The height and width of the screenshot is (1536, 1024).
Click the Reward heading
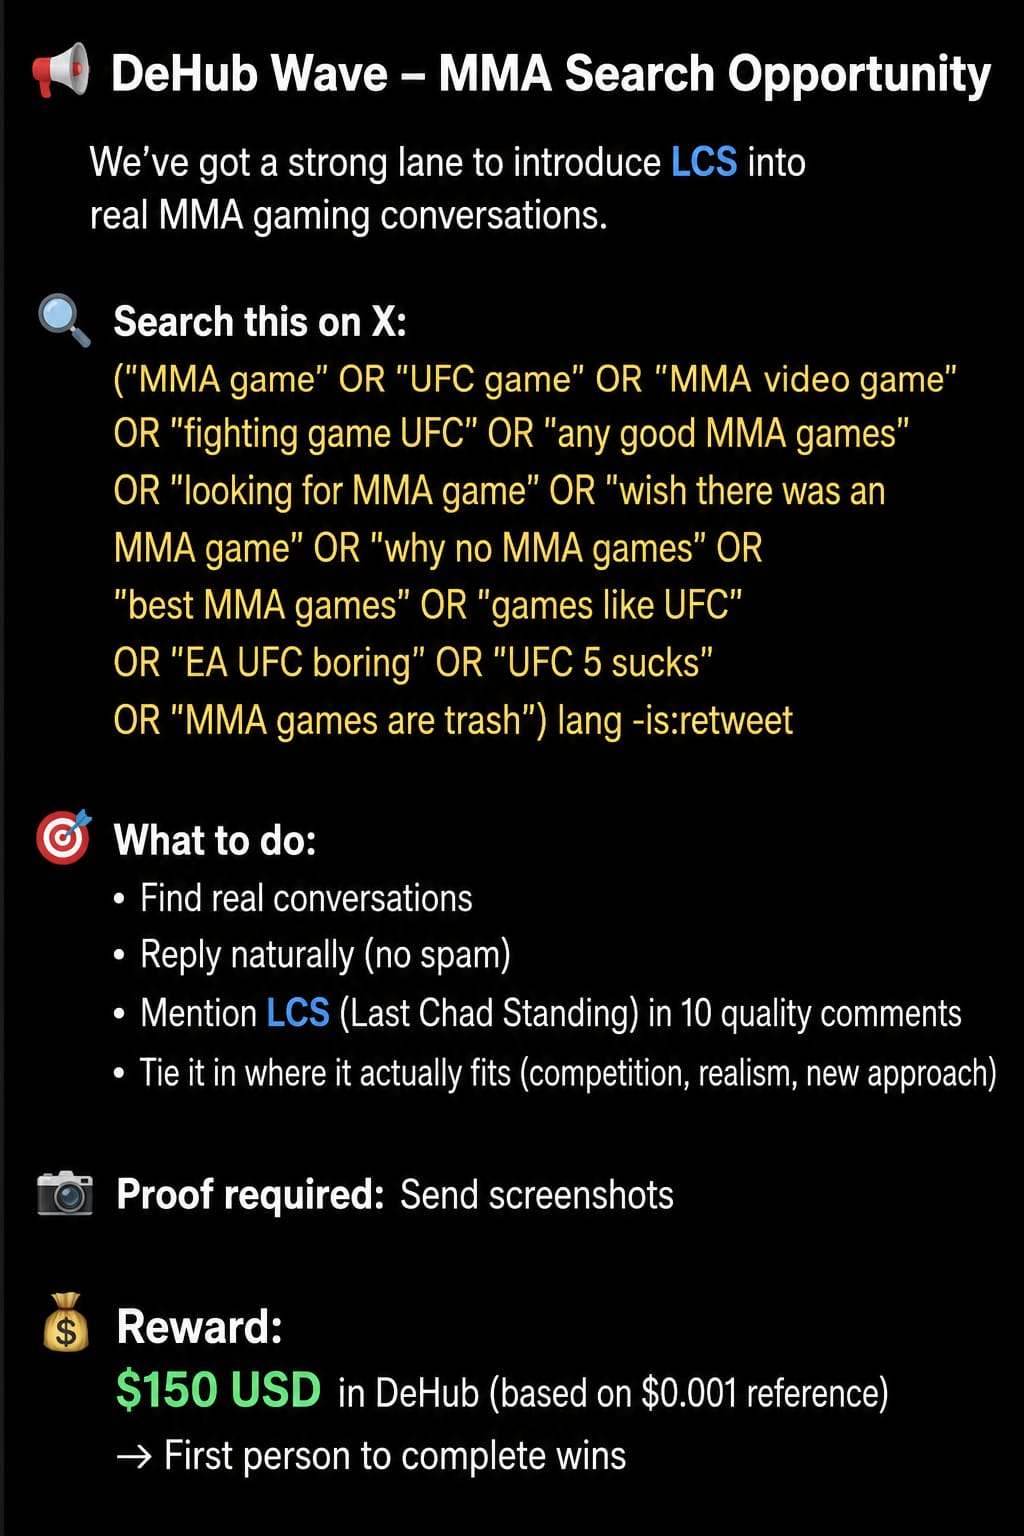[199, 1327]
